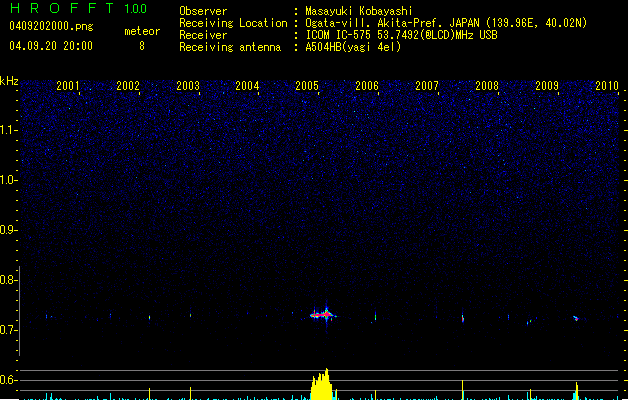629x400 pixels.
Task: Click the 0.9 frequency axis label
Action: [x=9, y=230]
